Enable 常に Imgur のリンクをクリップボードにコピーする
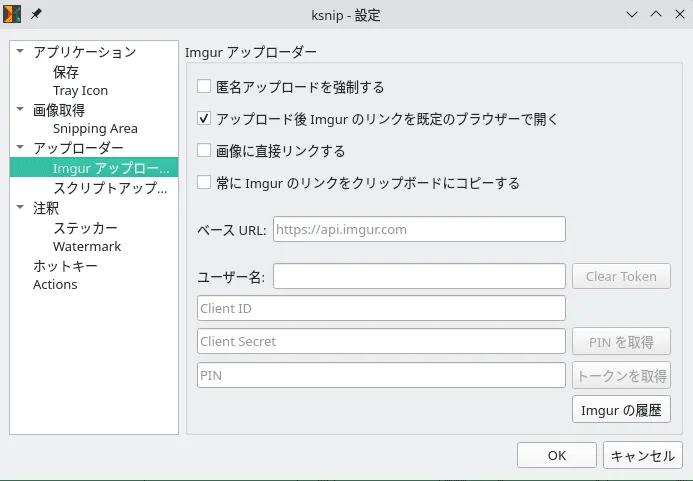This screenshot has height=481, width=693. [204, 183]
